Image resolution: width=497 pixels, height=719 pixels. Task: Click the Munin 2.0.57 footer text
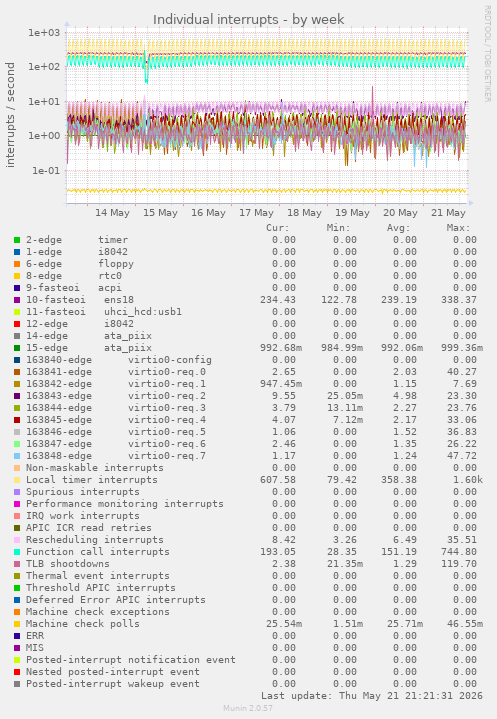pos(248,708)
